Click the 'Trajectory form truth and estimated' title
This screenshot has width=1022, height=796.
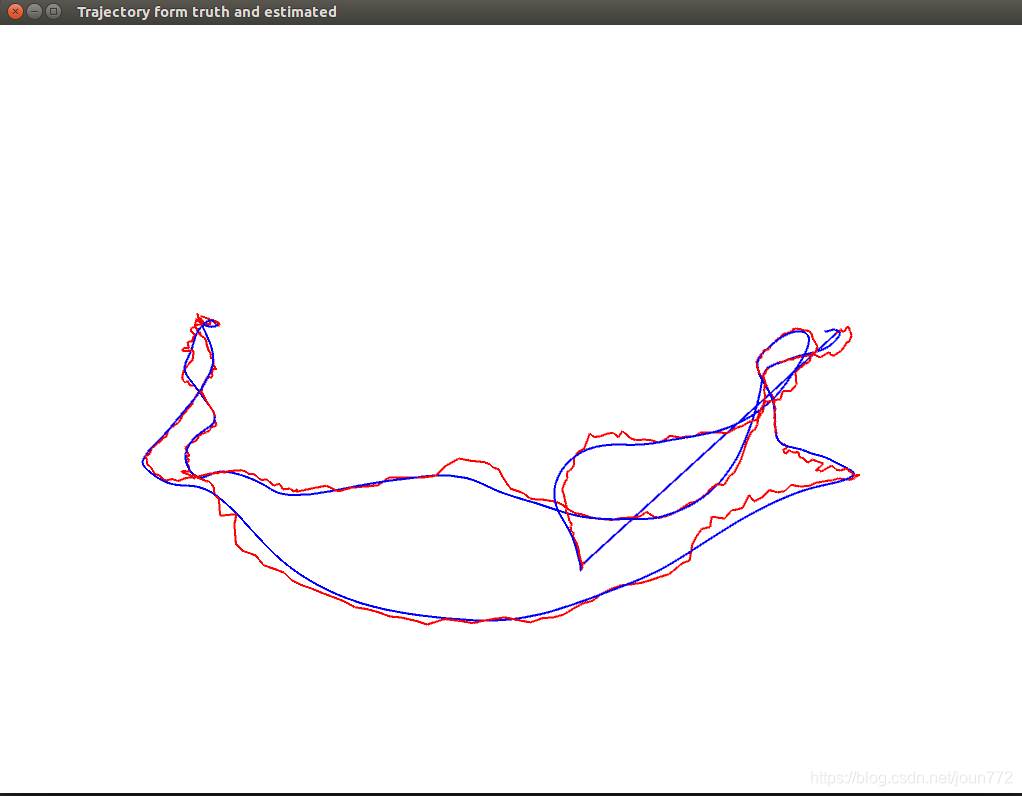tap(207, 12)
